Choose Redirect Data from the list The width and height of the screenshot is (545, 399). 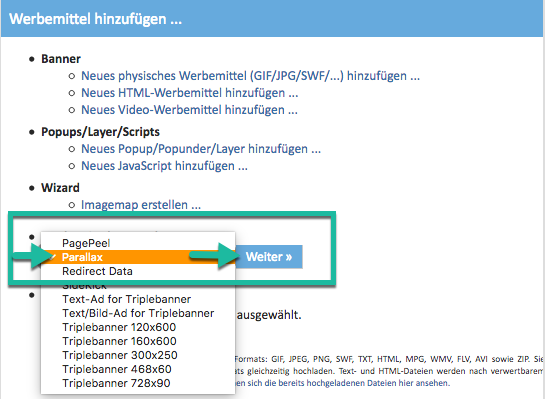[x=138, y=271]
